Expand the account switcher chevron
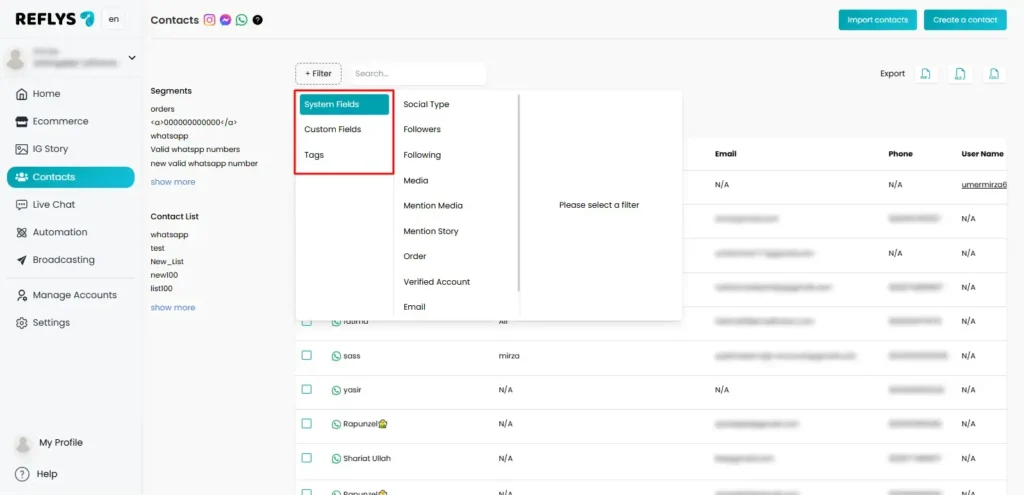Image resolution: width=1024 pixels, height=495 pixels. point(132,57)
